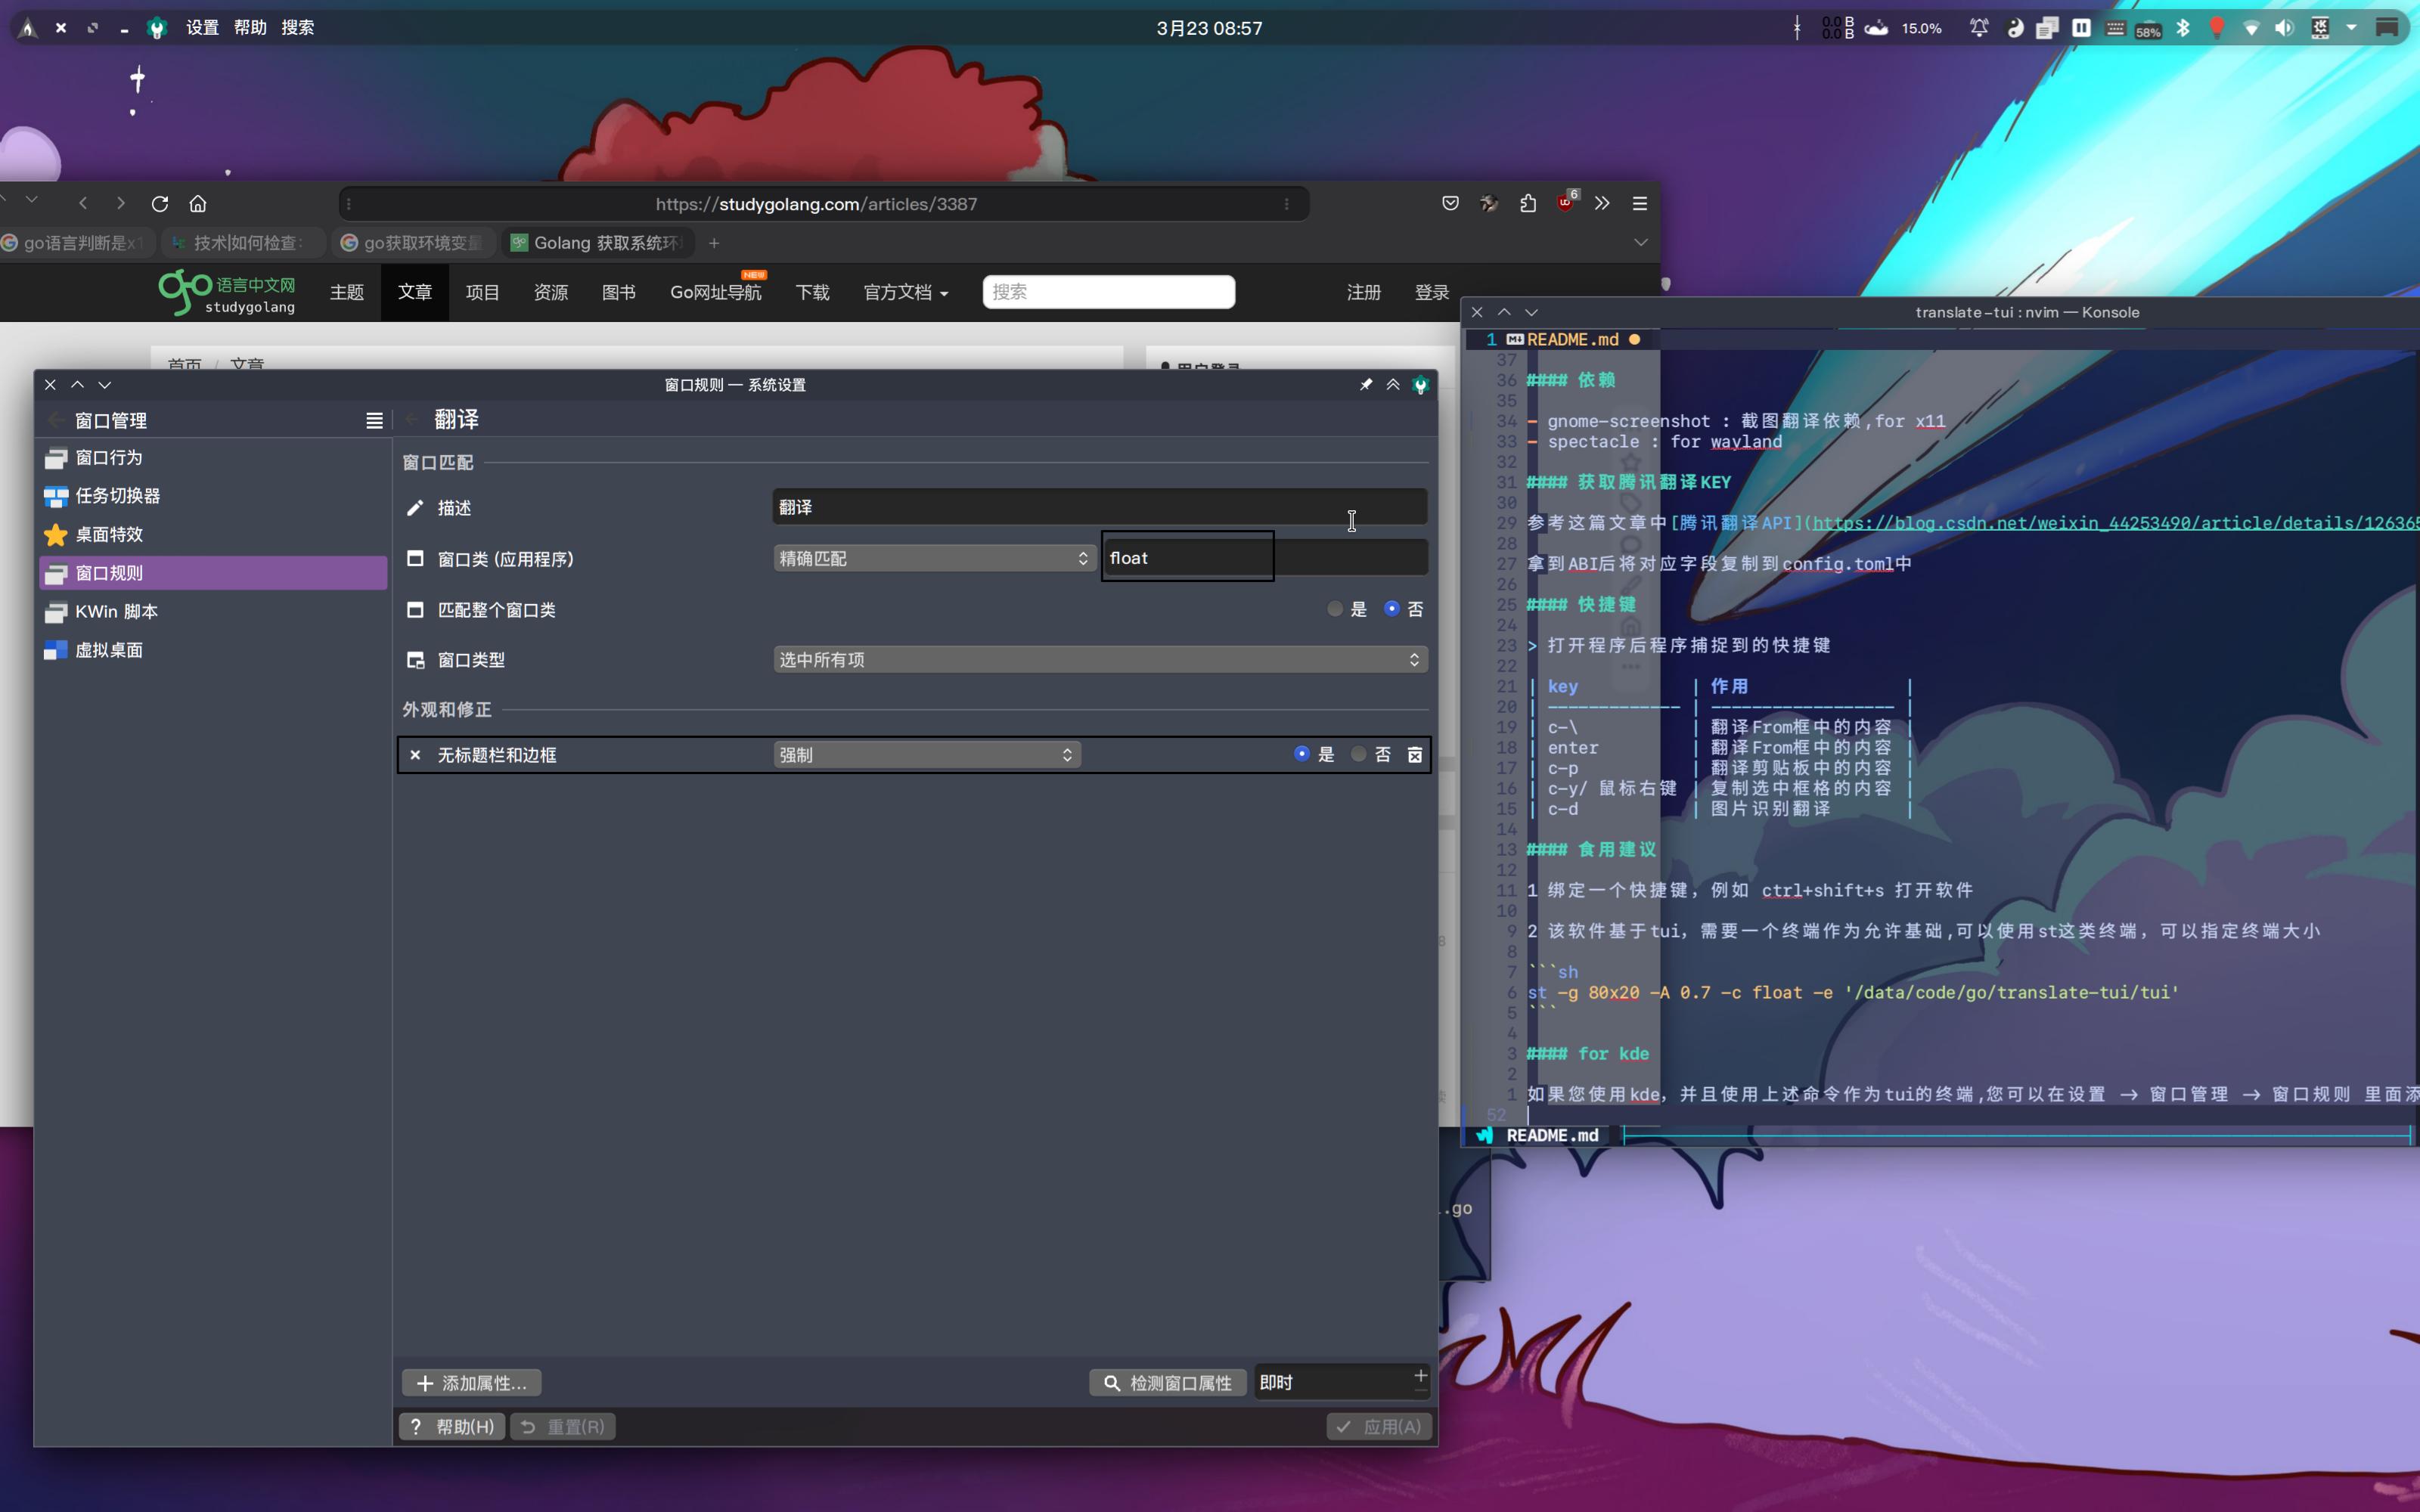Focus the studygolang 搜索 box

click(x=1109, y=292)
